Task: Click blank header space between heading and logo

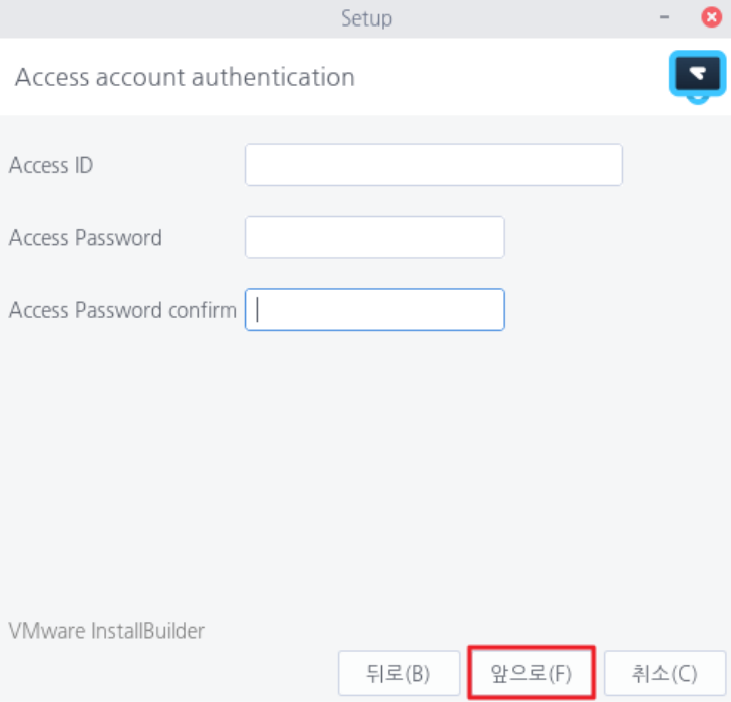Action: (510, 77)
